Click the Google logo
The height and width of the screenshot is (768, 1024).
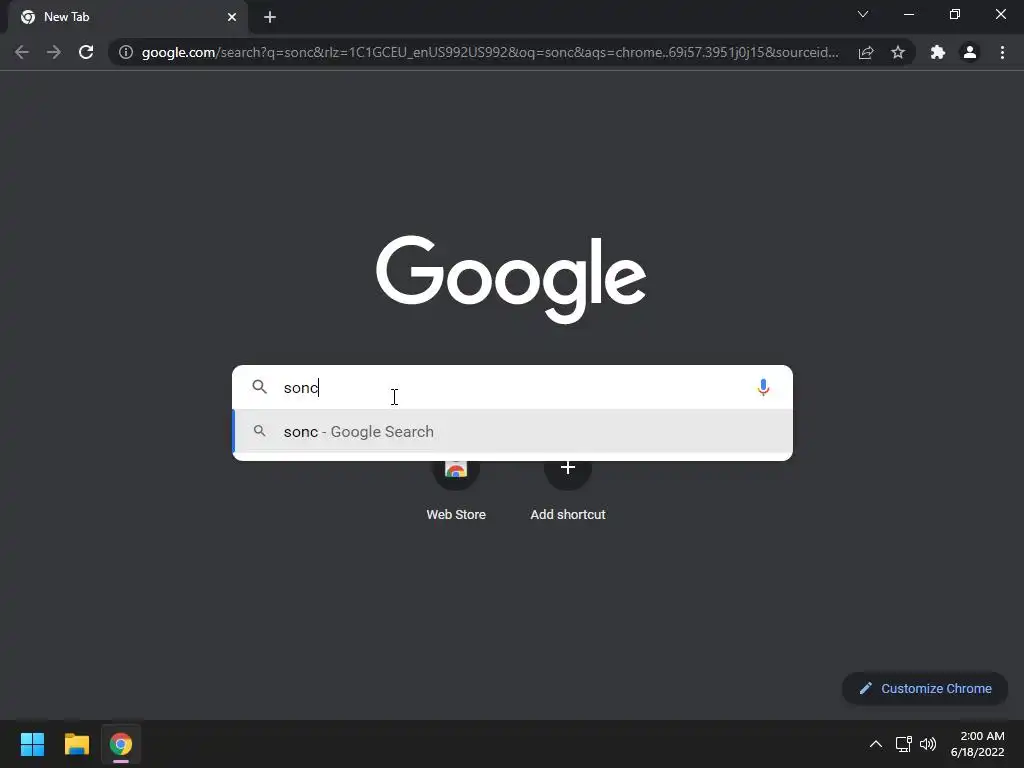coord(511,279)
